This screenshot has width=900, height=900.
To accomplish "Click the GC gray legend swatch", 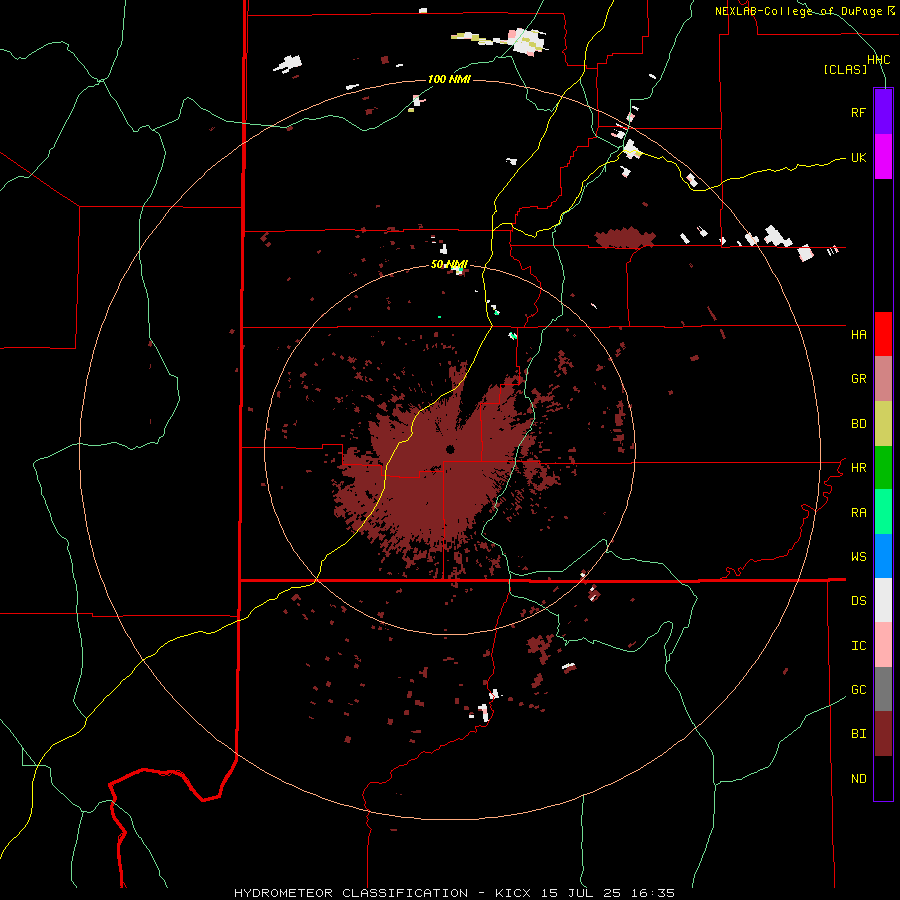I will pos(883,689).
